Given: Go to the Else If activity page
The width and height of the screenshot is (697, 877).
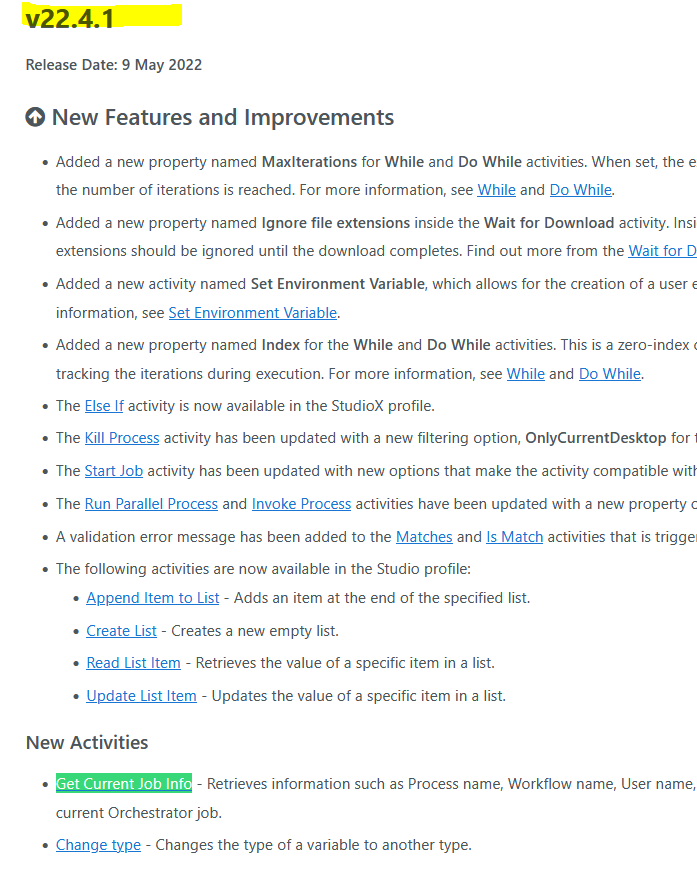Looking at the screenshot, I should click(x=104, y=406).
